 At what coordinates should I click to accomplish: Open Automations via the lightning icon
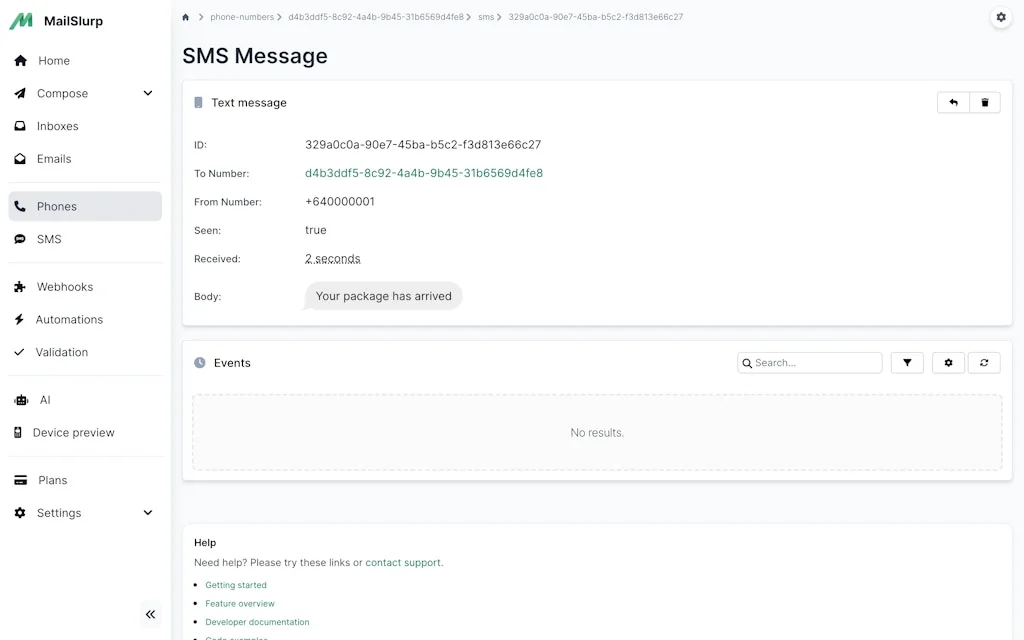(21, 319)
